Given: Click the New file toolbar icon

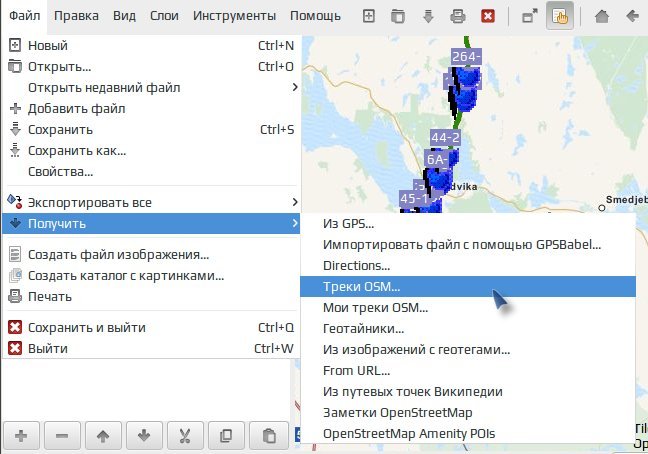Looking at the screenshot, I should (x=368, y=17).
